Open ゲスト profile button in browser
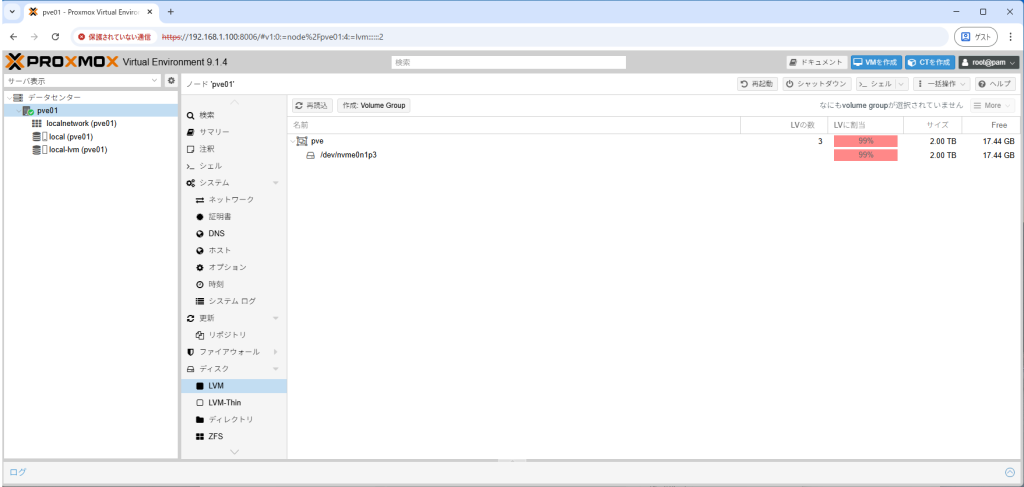Image resolution: width=1024 pixels, height=487 pixels. (x=976, y=37)
